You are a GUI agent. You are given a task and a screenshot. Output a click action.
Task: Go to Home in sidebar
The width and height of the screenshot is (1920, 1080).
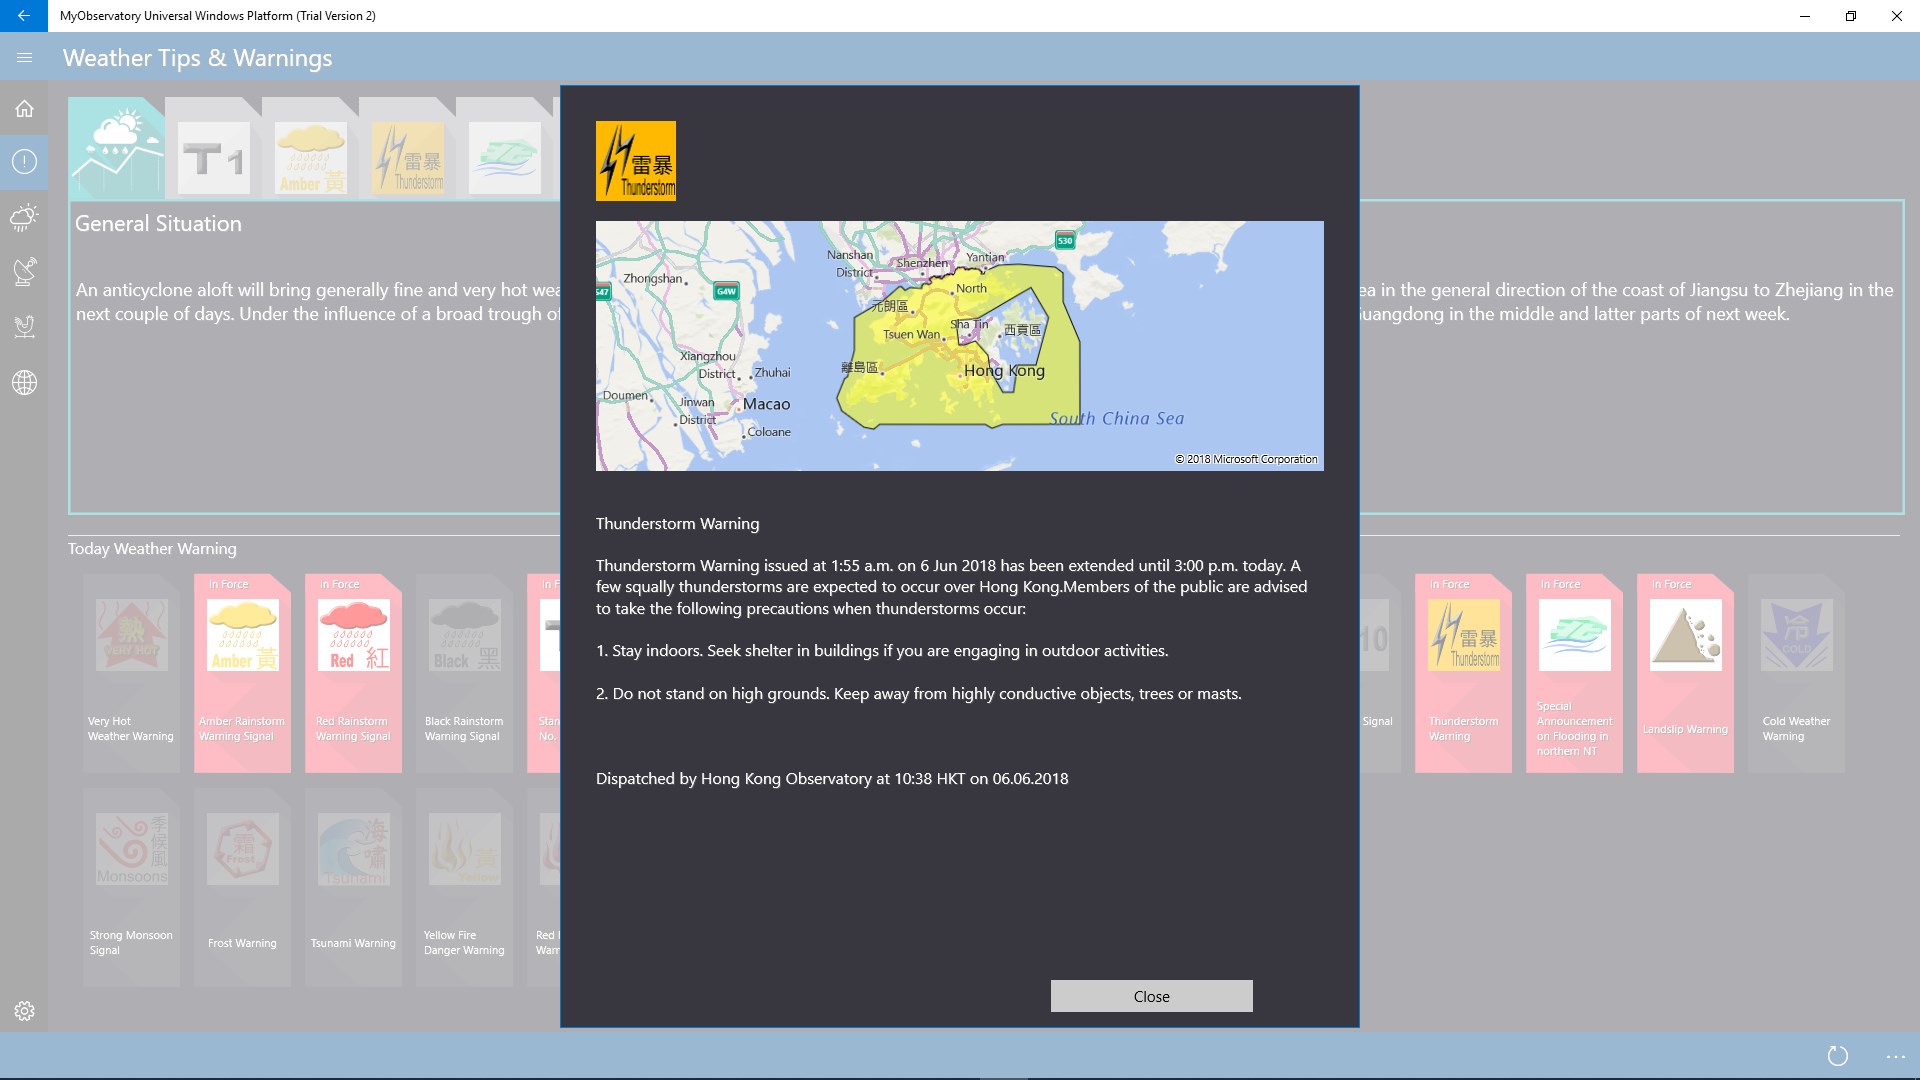(x=24, y=109)
